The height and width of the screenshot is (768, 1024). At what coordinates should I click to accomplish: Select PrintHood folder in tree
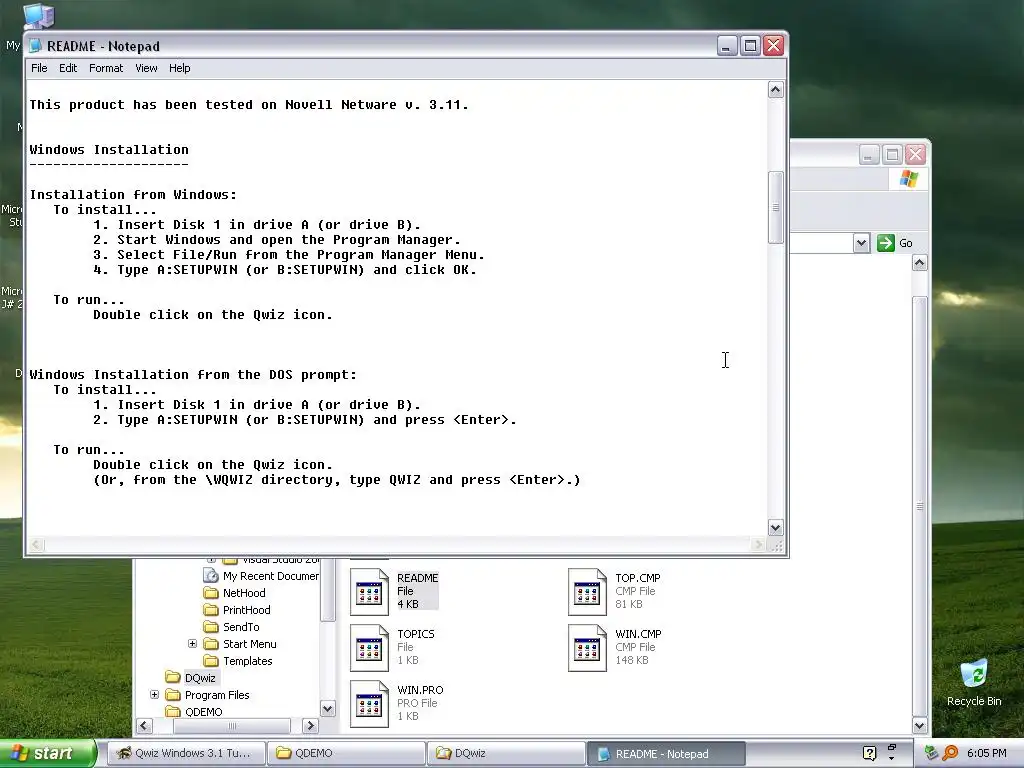[x=246, y=610]
